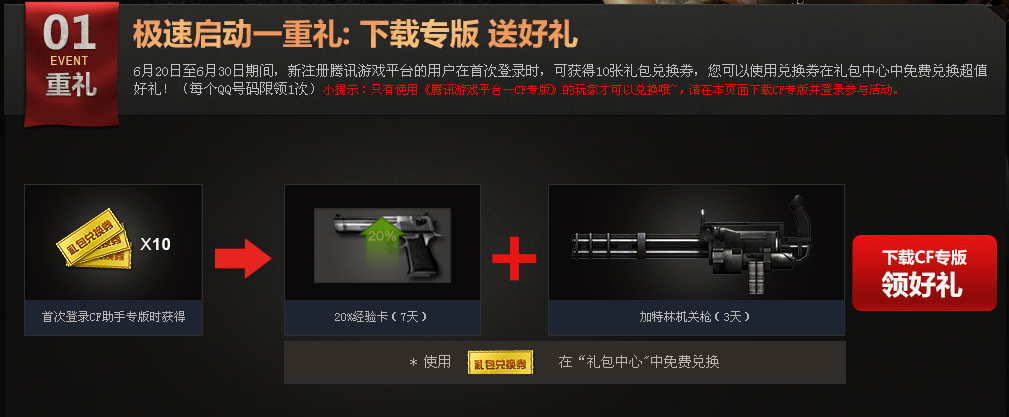This screenshot has width=1009, height=417.
Task: Select the Gatling machine gun image
Action: (x=696, y=244)
